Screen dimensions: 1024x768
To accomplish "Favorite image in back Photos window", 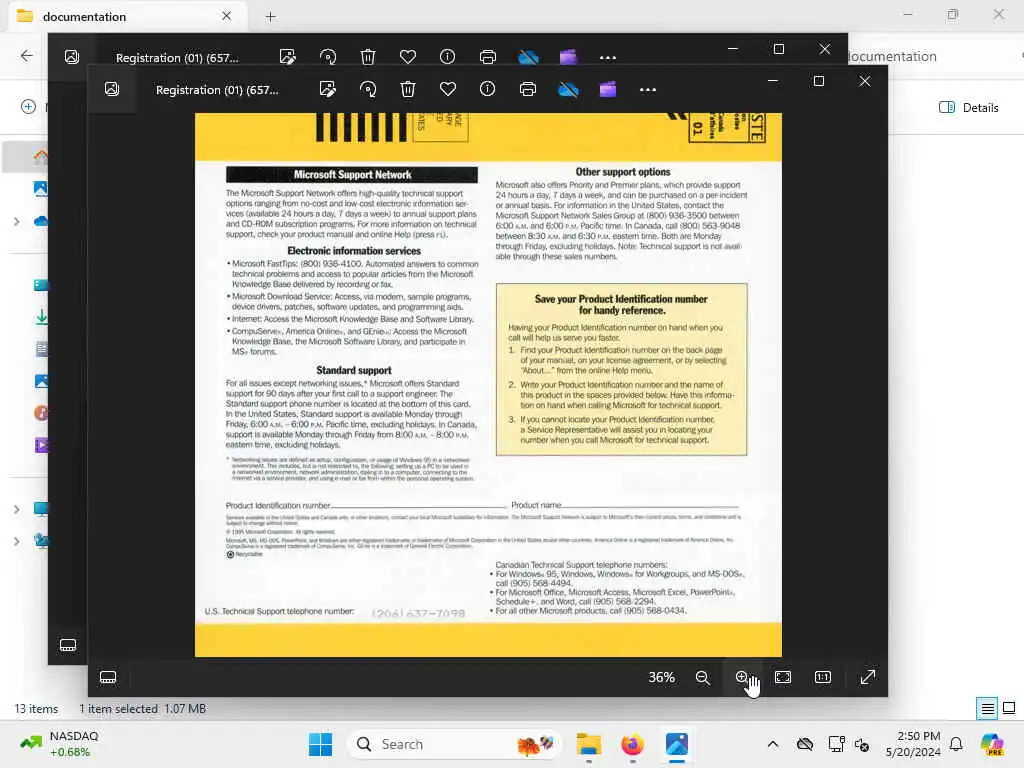I will pos(408,57).
